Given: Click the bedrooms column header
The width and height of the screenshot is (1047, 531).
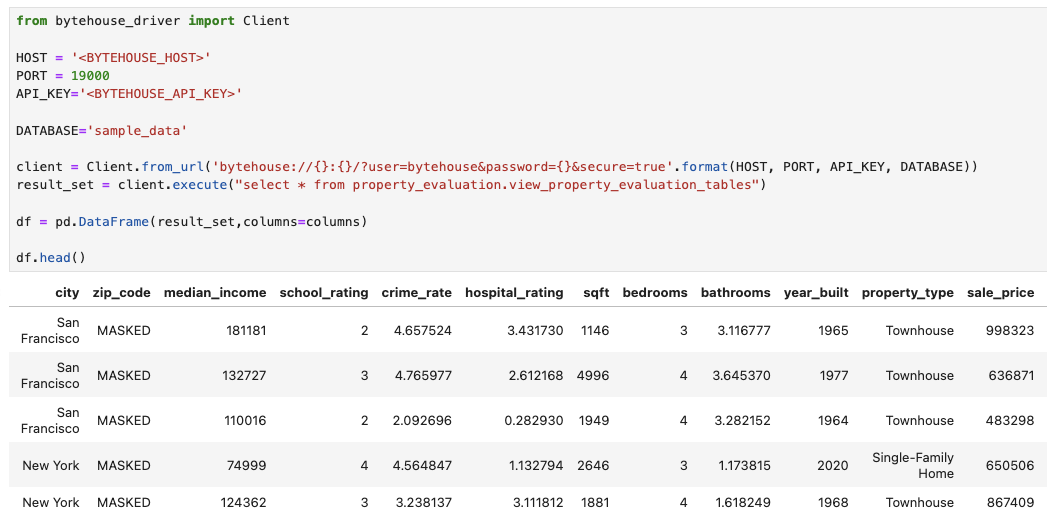Looking at the screenshot, I should pos(655,293).
